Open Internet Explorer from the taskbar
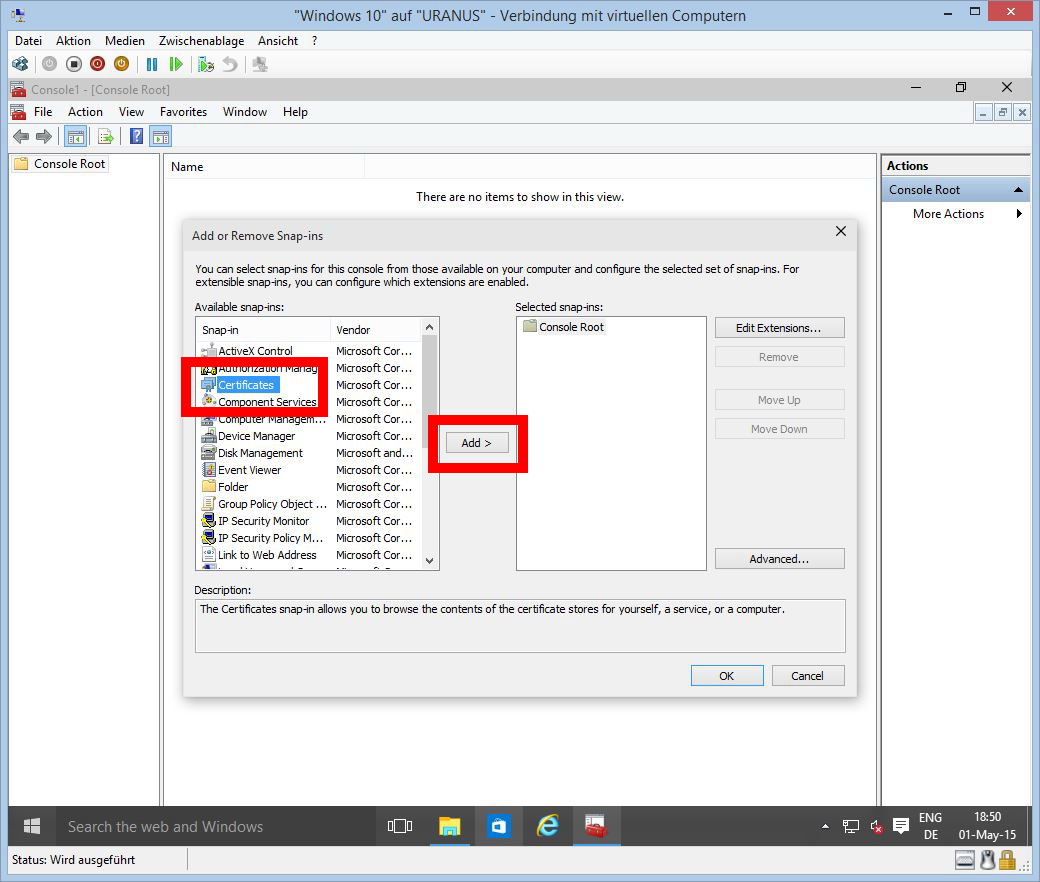This screenshot has width=1040, height=882. coord(547,826)
